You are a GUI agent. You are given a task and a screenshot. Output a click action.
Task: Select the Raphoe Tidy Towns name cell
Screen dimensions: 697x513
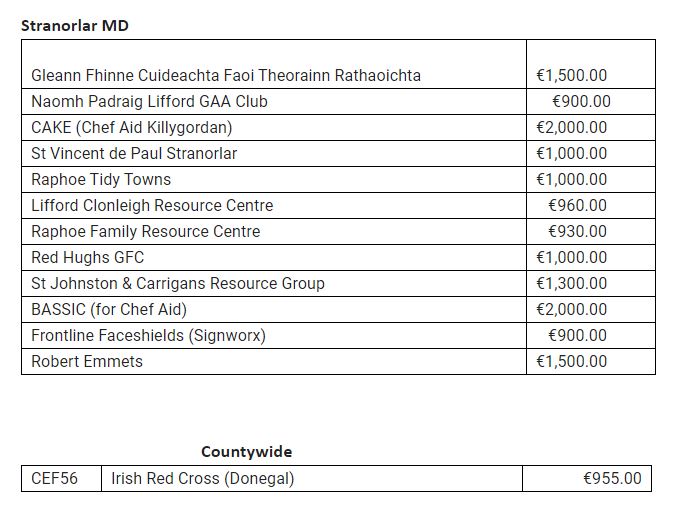pos(101,179)
